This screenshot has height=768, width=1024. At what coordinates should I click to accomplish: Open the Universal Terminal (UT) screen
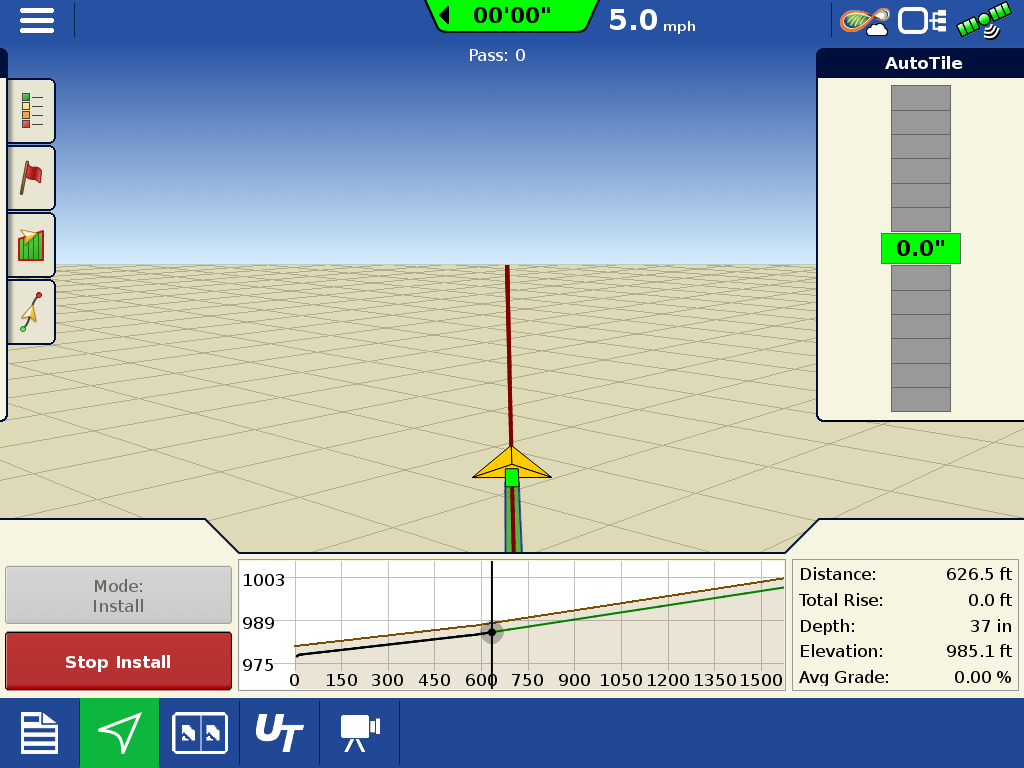pyautogui.click(x=279, y=733)
